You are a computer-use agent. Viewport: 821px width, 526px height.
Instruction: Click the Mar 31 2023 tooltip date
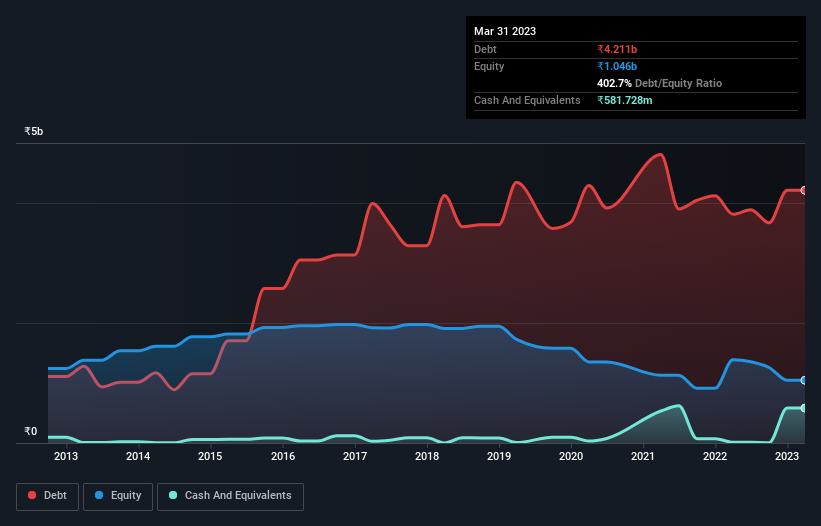point(505,31)
